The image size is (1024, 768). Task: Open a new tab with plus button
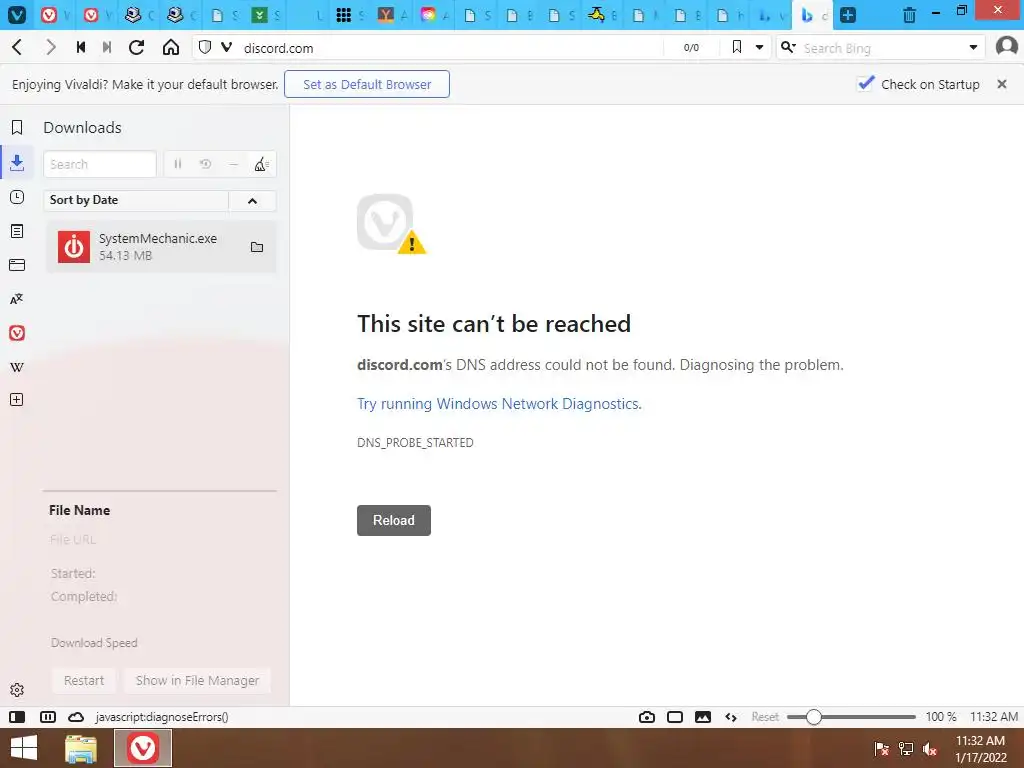click(848, 14)
